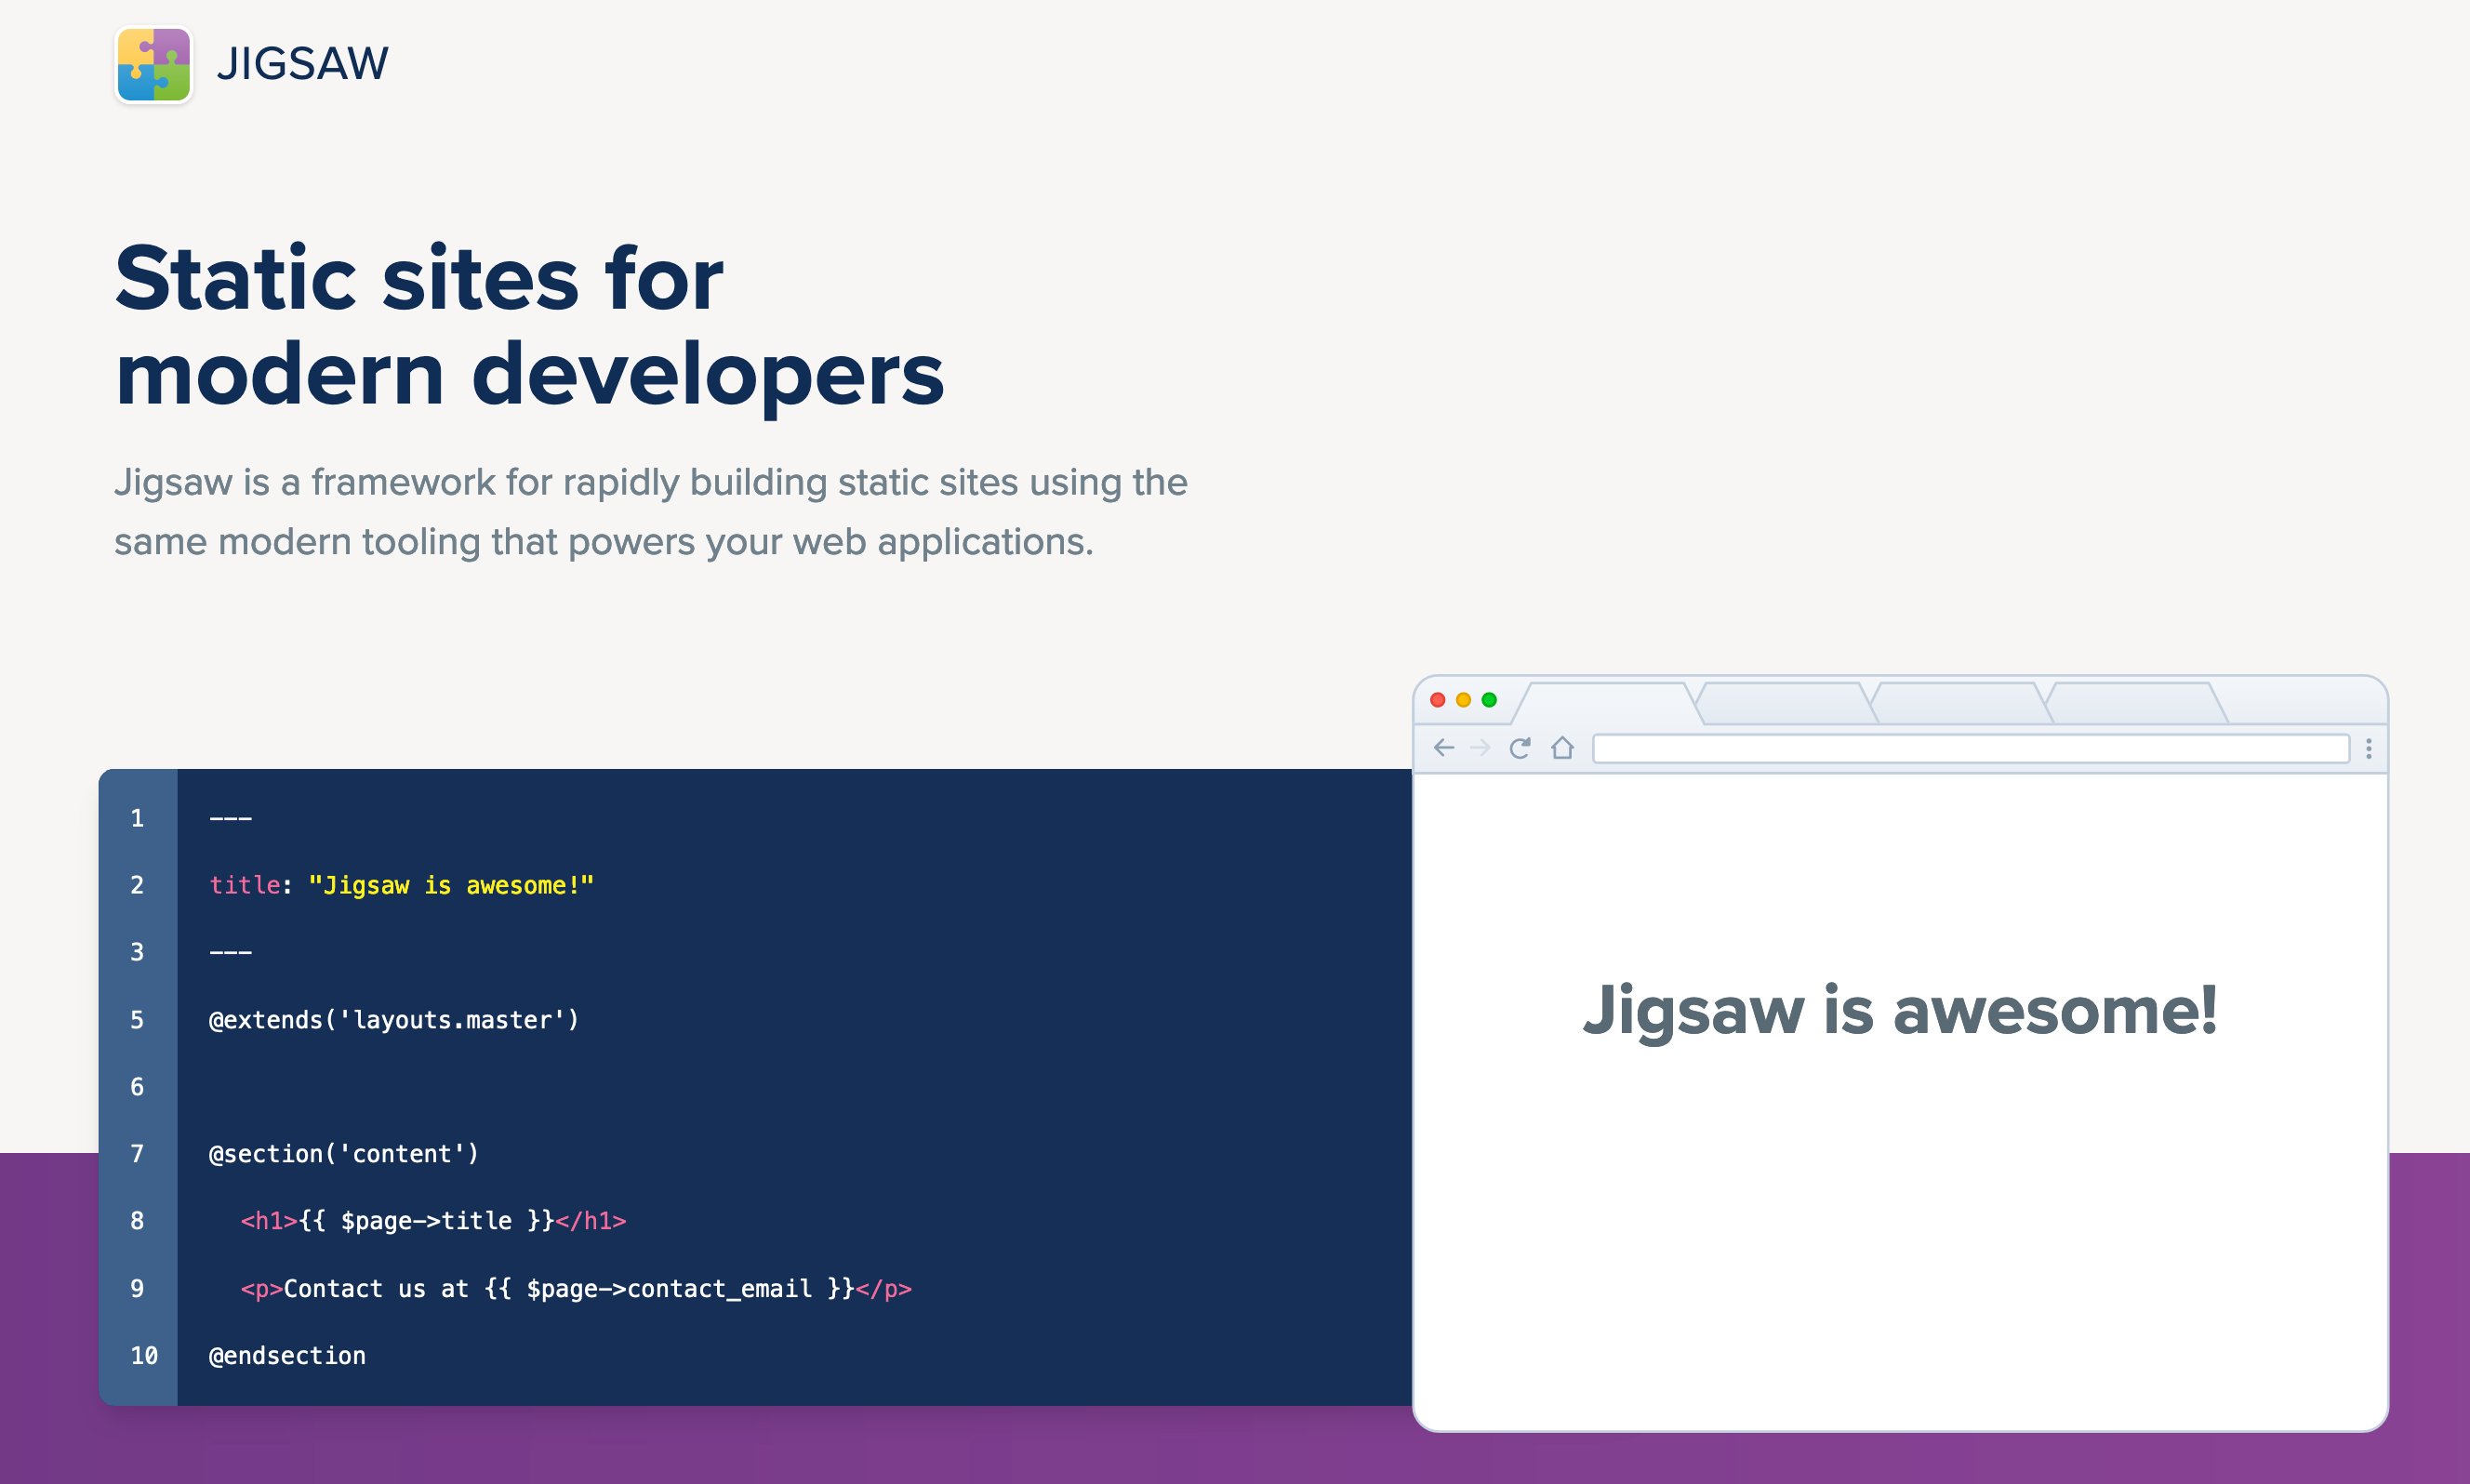2470x1484 pixels.
Task: Open the three-dot menu in browser mockup
Action: pyautogui.click(x=2368, y=749)
